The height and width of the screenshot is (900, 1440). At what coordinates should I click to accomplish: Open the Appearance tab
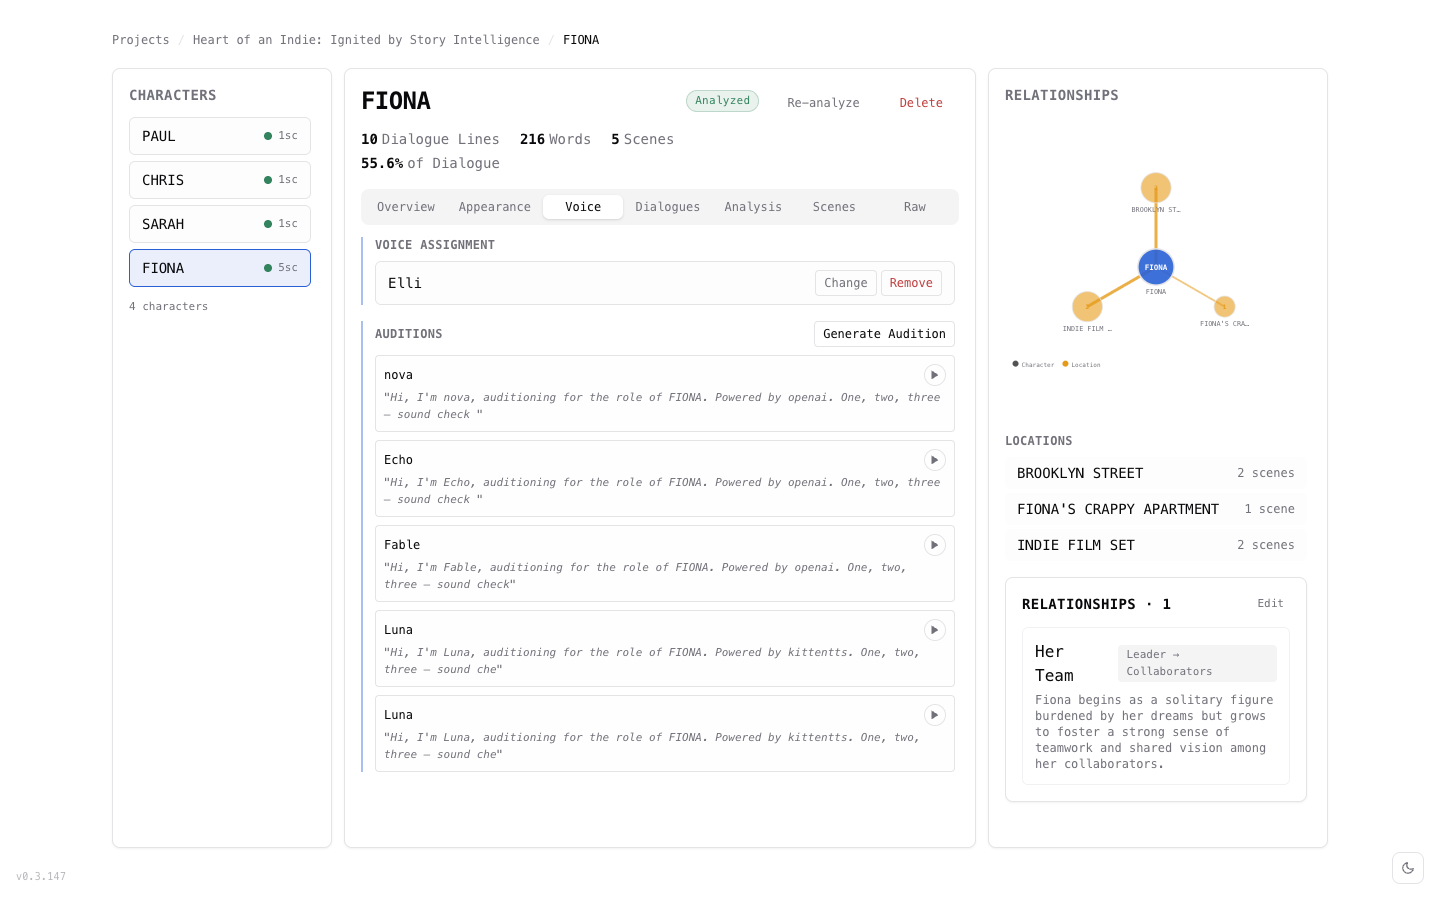494,207
